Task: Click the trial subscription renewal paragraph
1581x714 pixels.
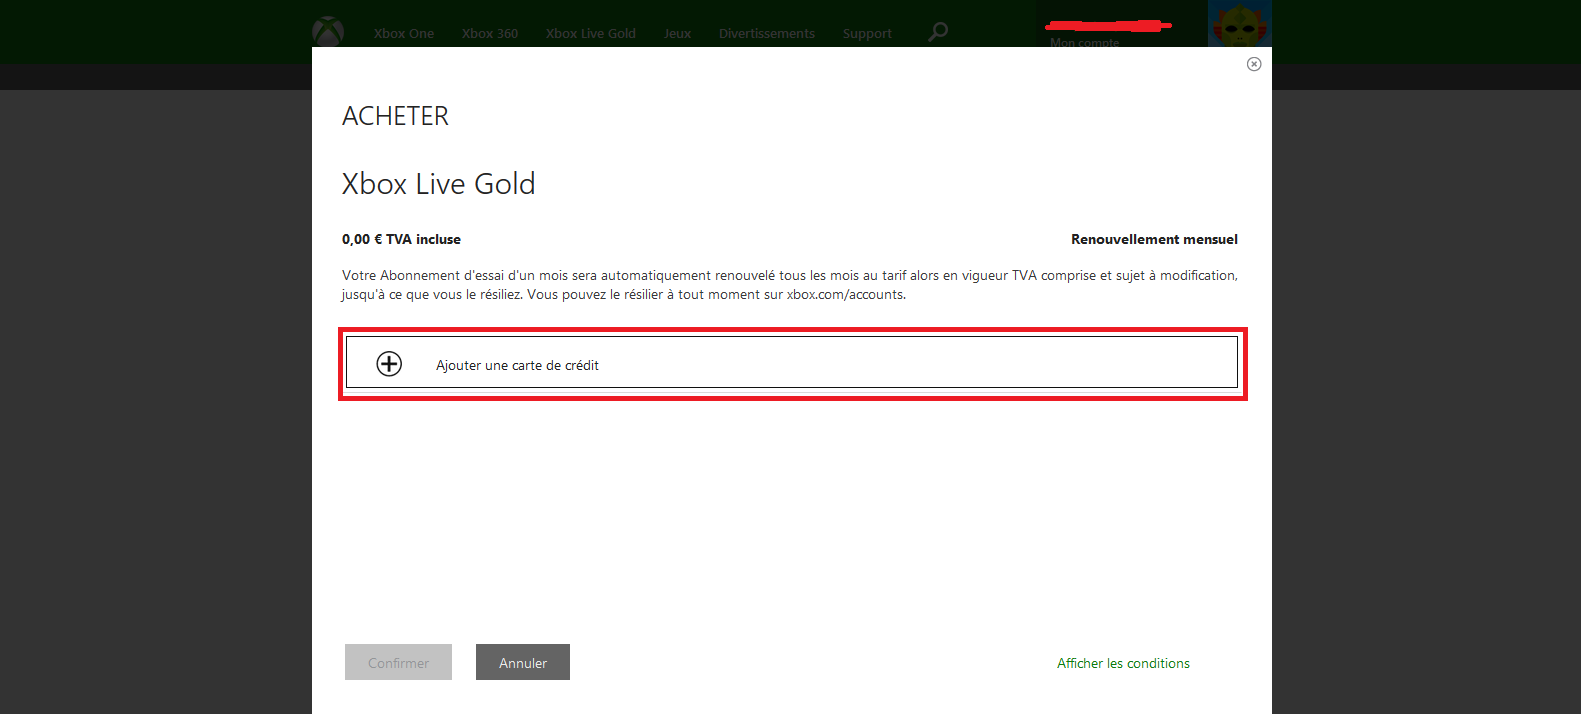Action: click(790, 285)
